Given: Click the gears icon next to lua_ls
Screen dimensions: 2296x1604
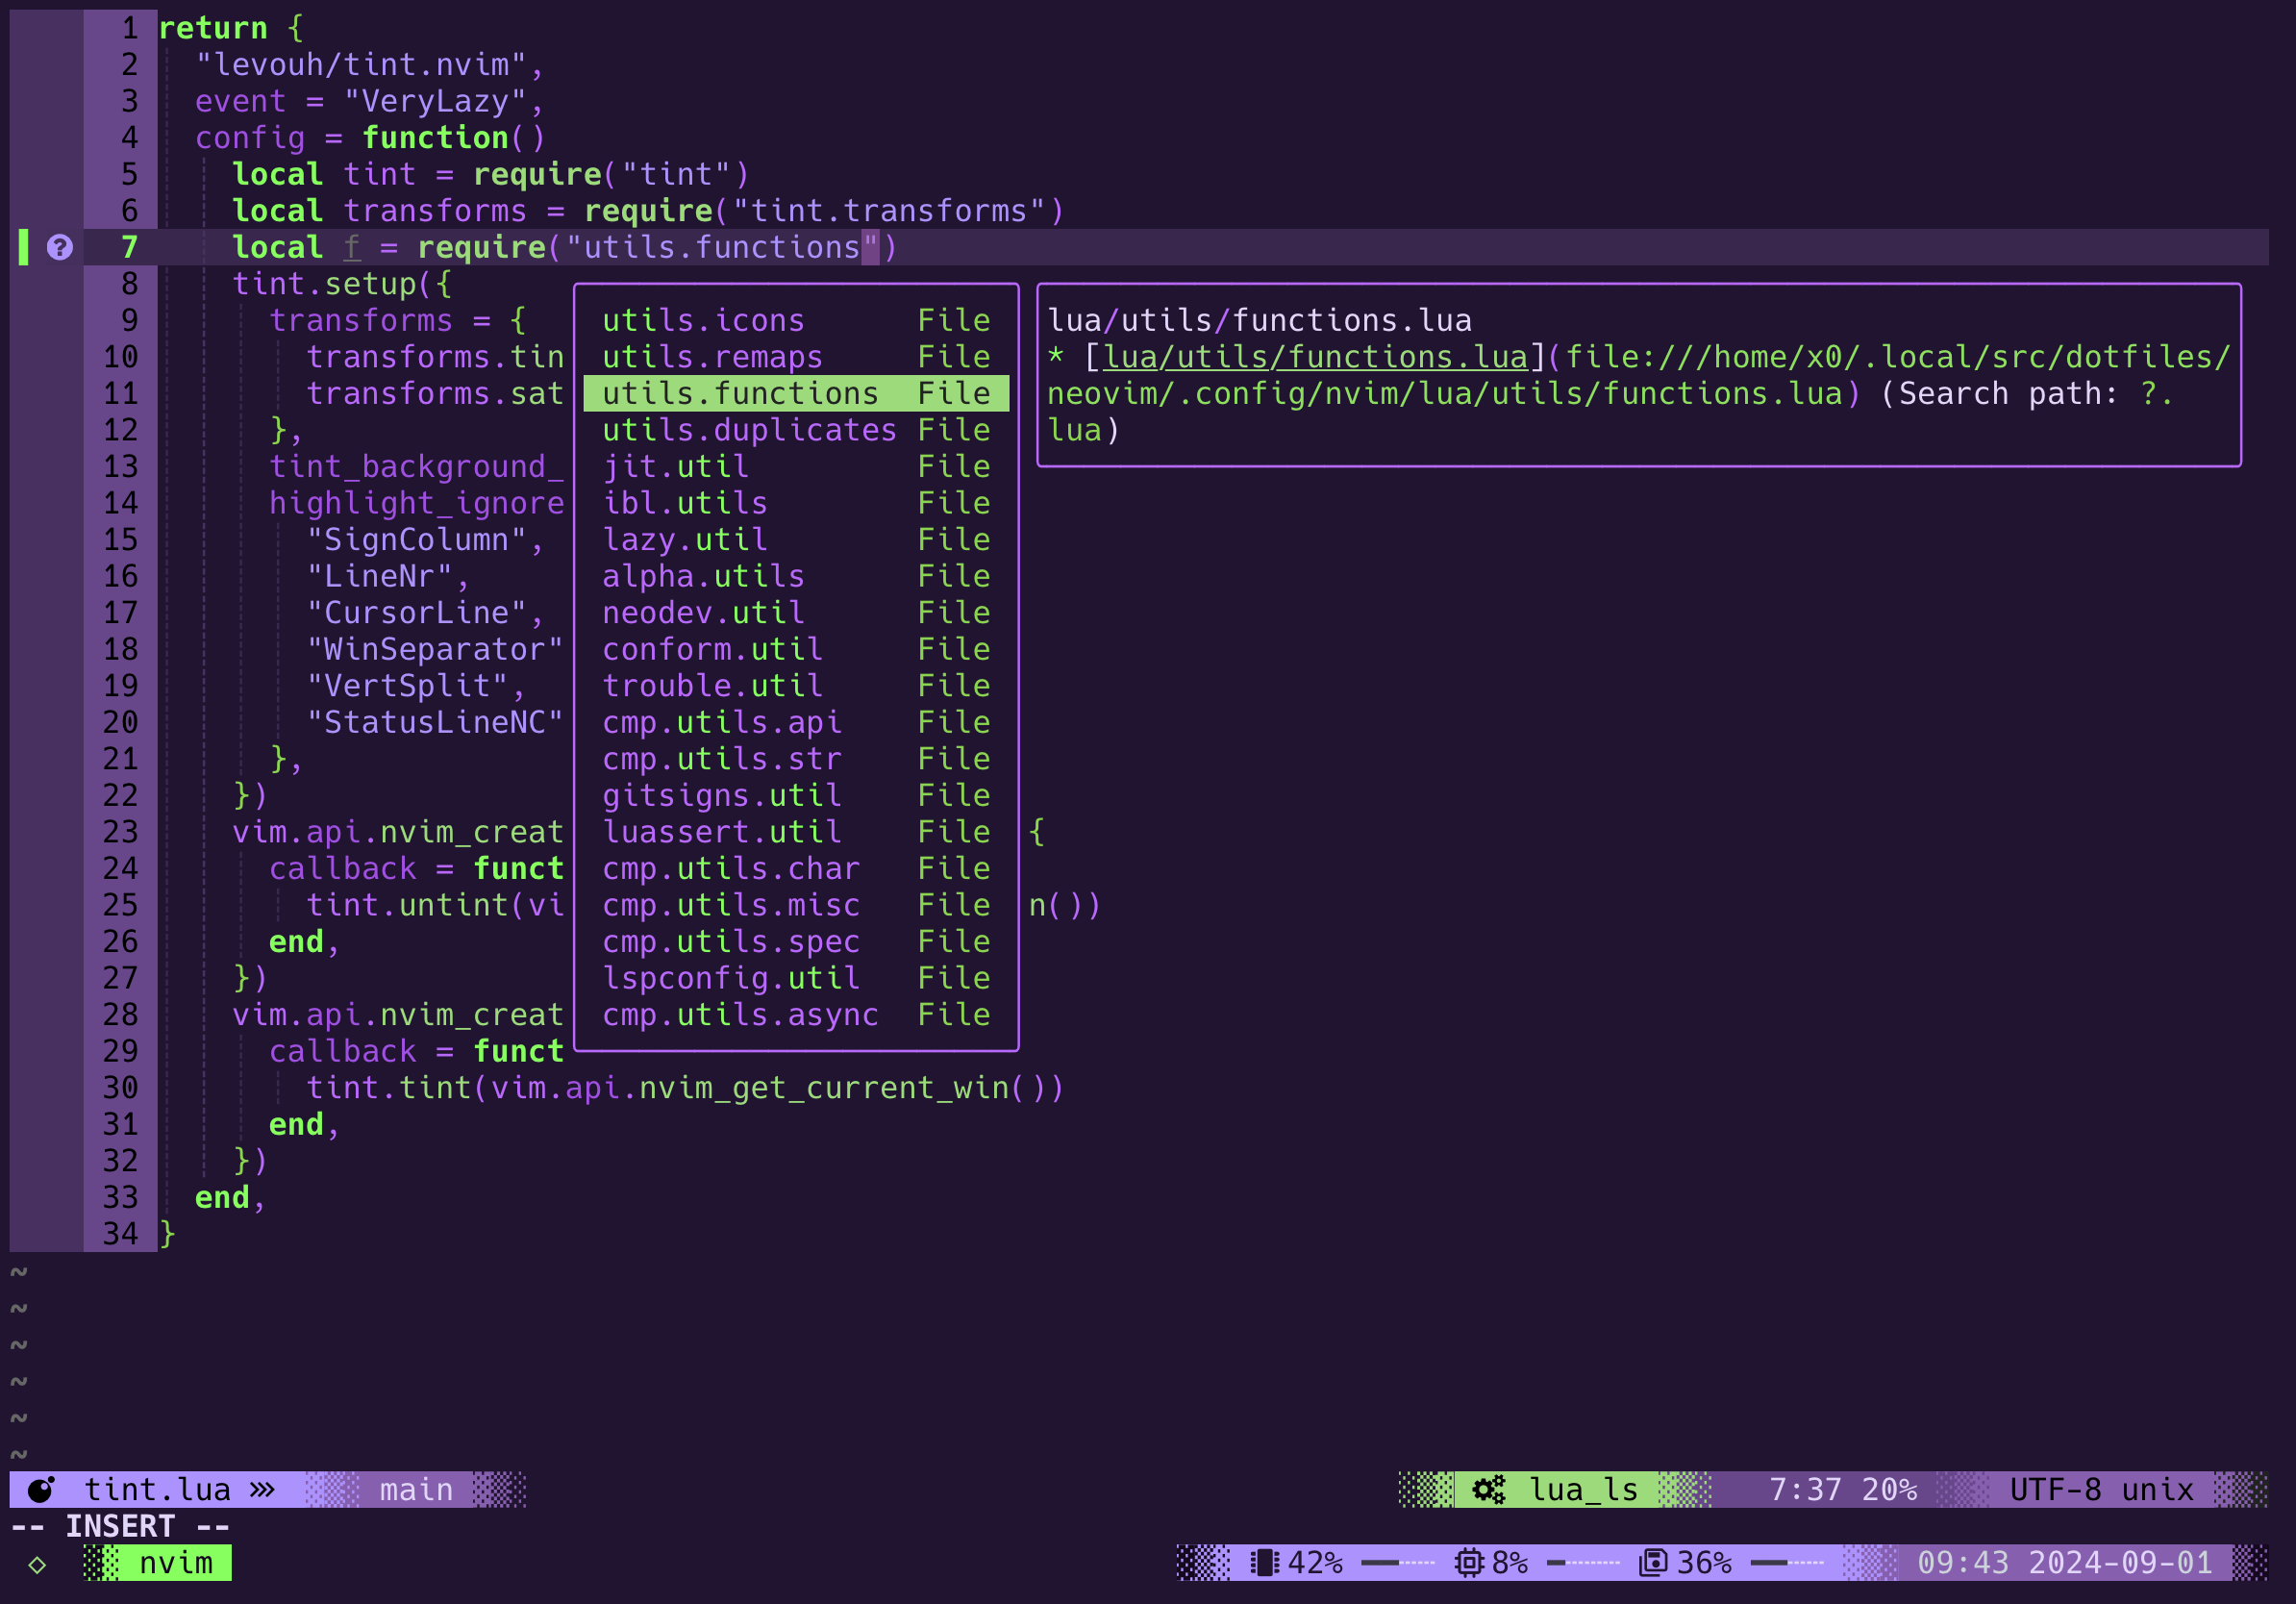Looking at the screenshot, I should tap(1488, 1490).
